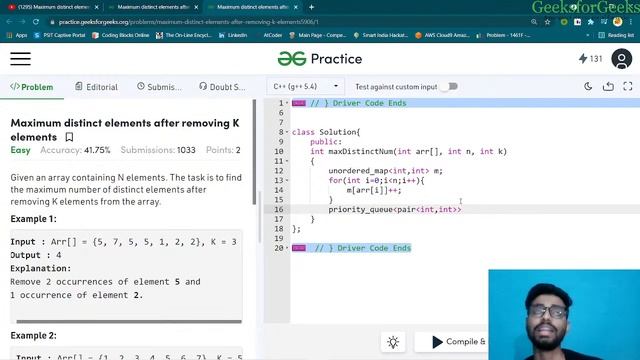Go forward in browser history
This screenshot has height=360, width=640.
coord(22,22)
